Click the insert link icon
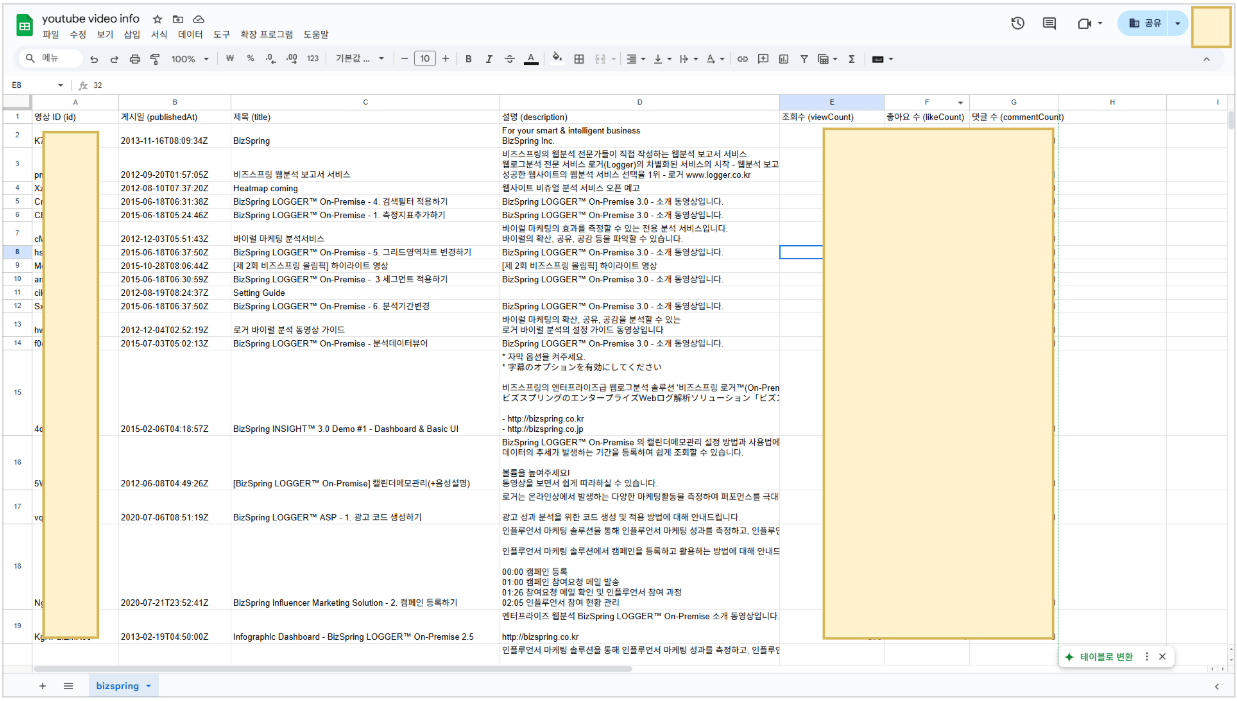The image size is (1237, 701). [742, 59]
